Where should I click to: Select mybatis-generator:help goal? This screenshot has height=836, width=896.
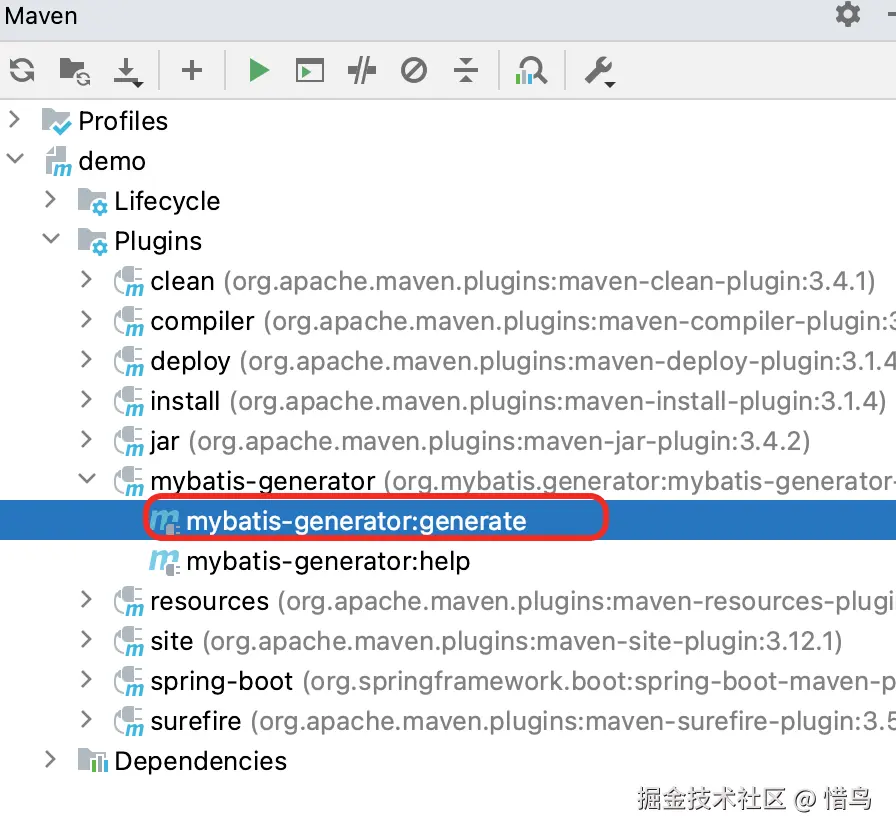328,561
